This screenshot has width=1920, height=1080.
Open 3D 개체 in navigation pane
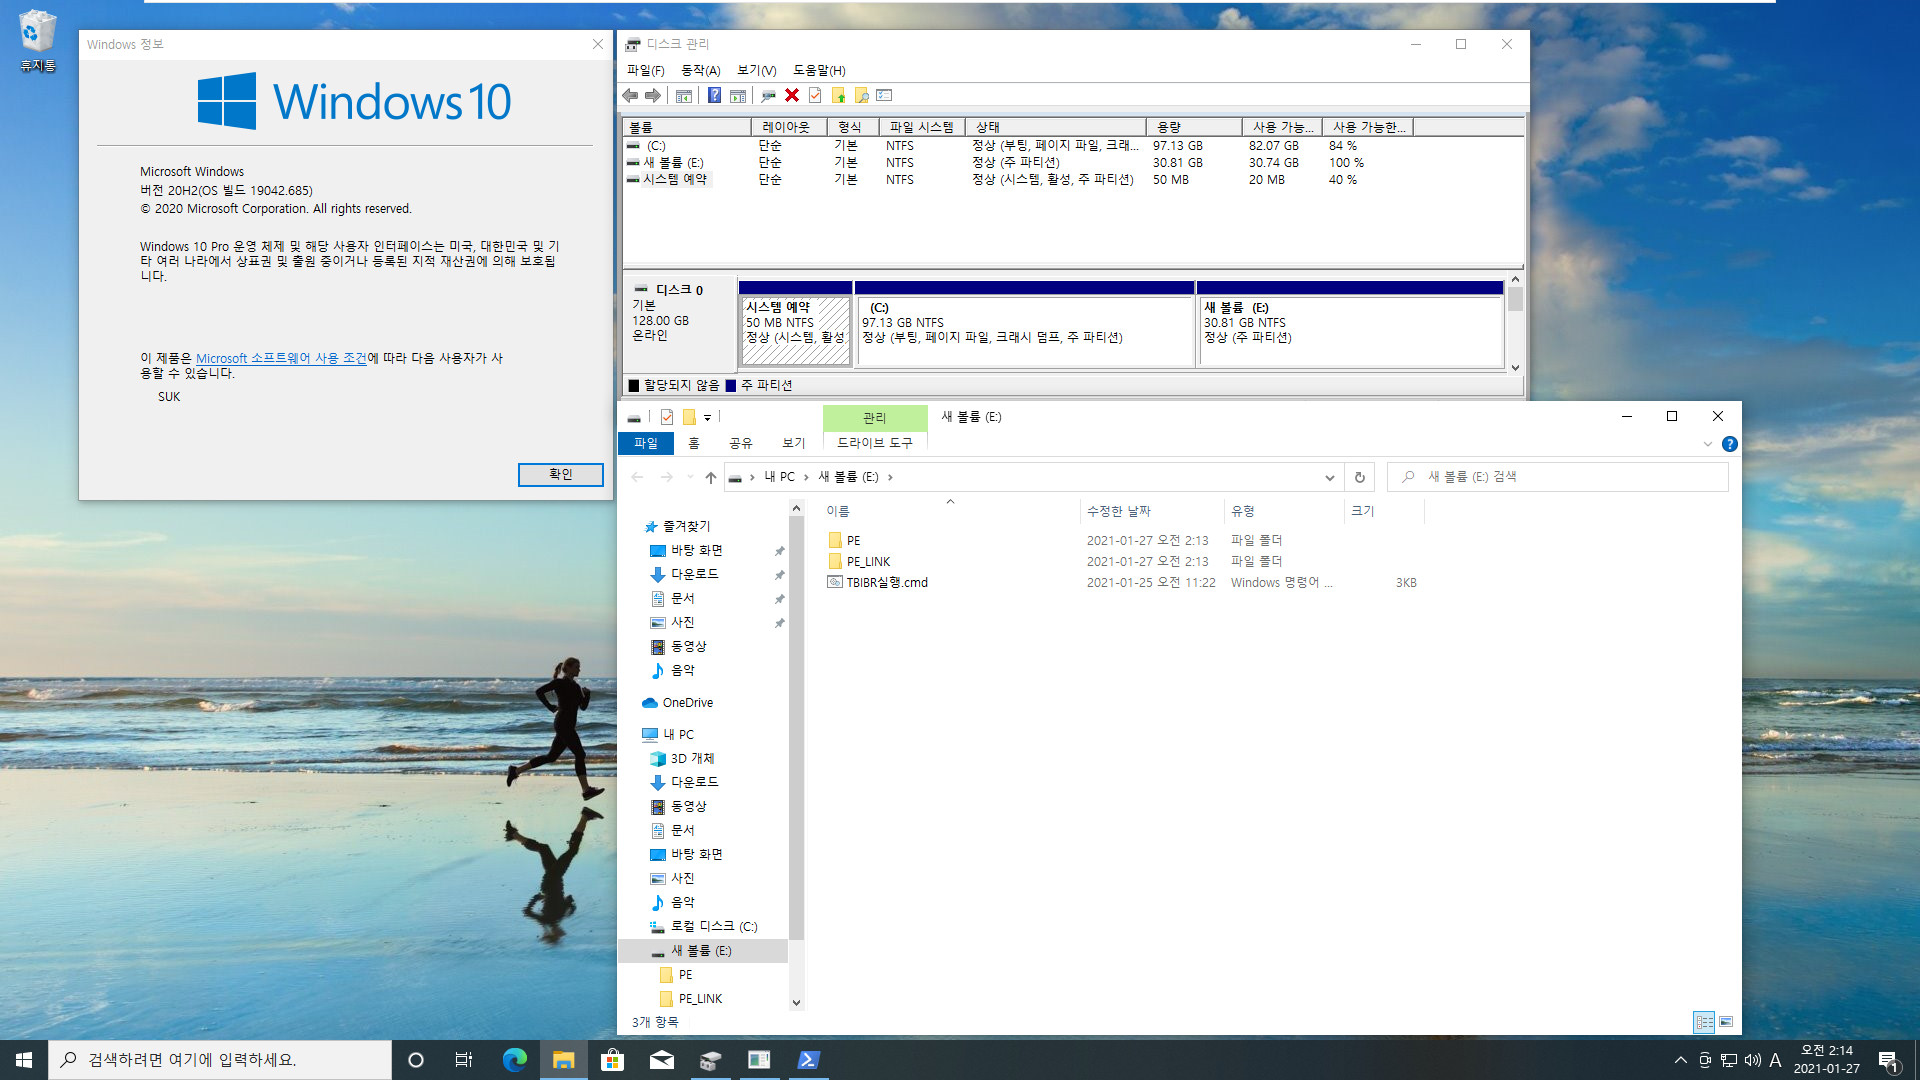(692, 758)
